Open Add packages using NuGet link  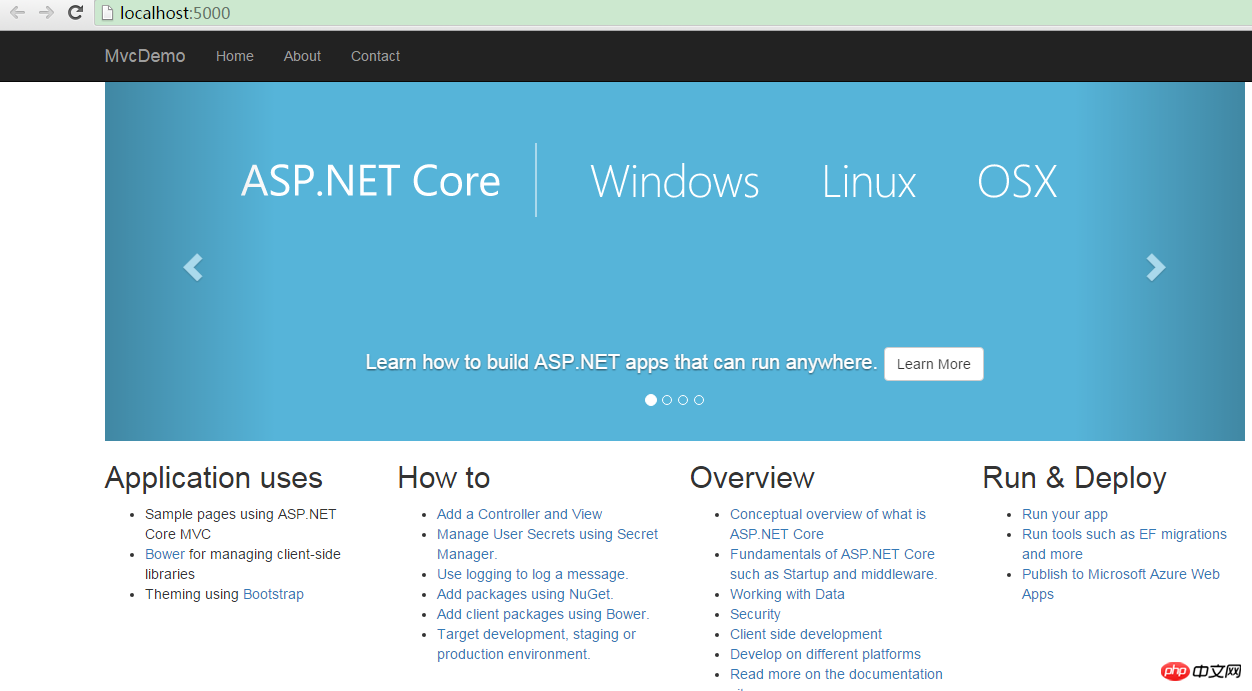click(x=525, y=594)
